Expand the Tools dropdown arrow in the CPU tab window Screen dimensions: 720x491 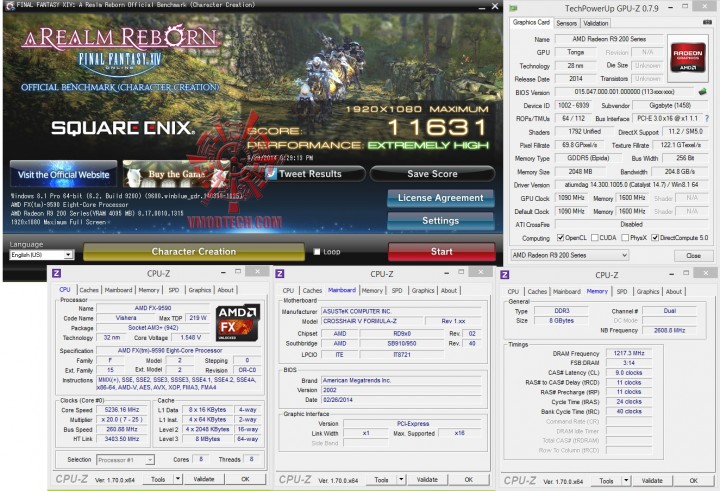pos(178,479)
